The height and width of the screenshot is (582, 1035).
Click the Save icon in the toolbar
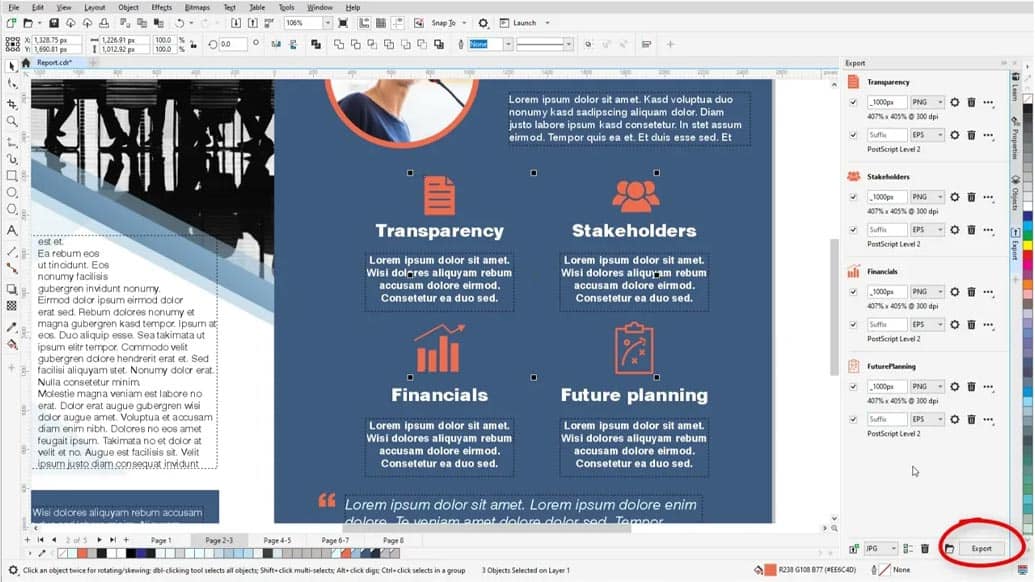point(52,23)
